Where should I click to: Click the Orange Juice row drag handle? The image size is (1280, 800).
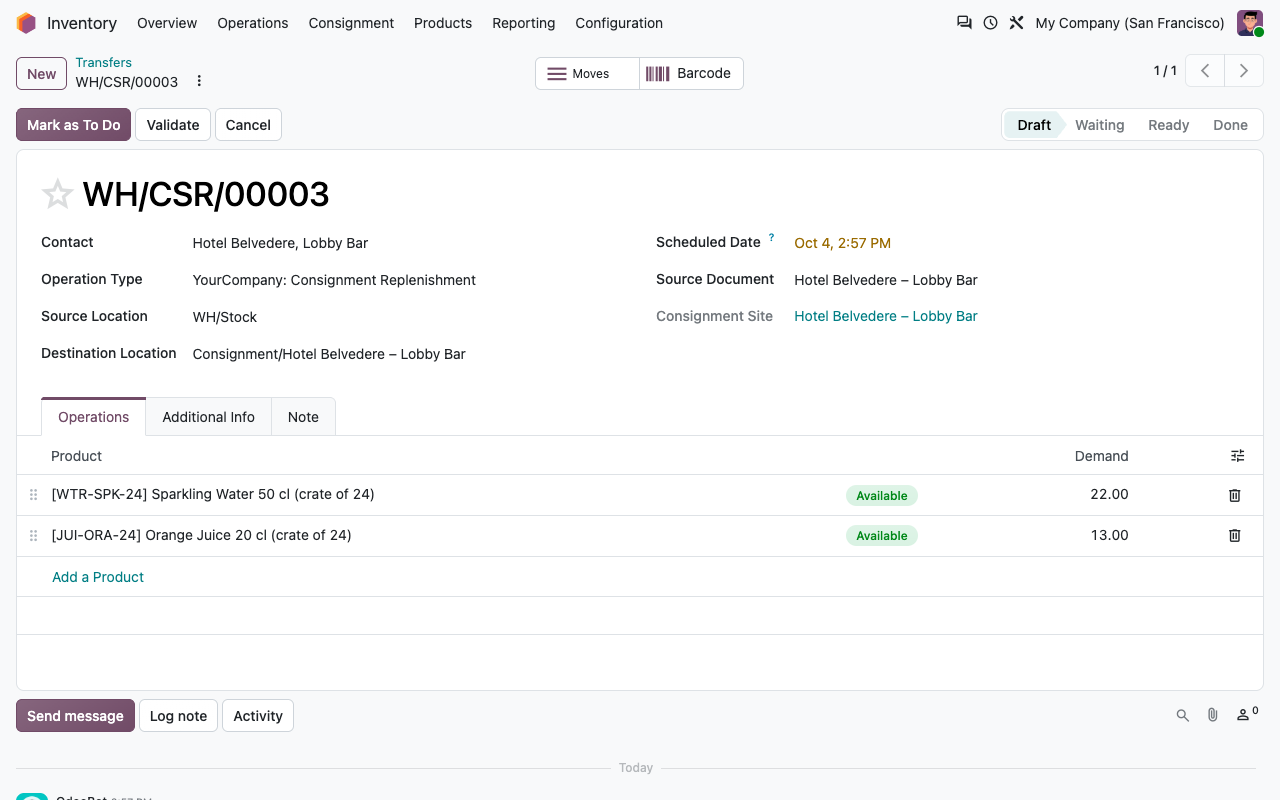pyautogui.click(x=33, y=536)
